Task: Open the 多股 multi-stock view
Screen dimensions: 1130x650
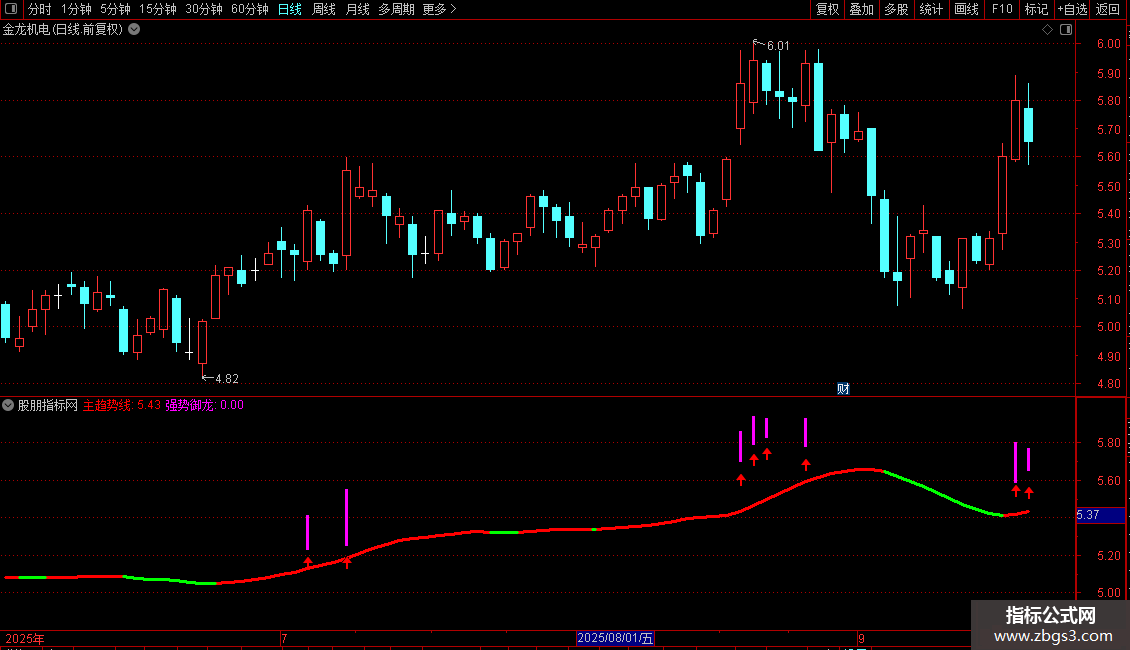Action: pos(896,9)
